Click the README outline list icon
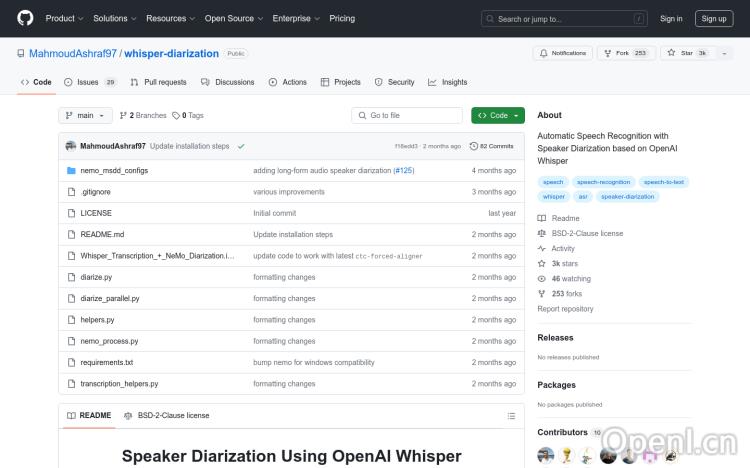Viewport: 750px width, 468px height. tap(511, 415)
